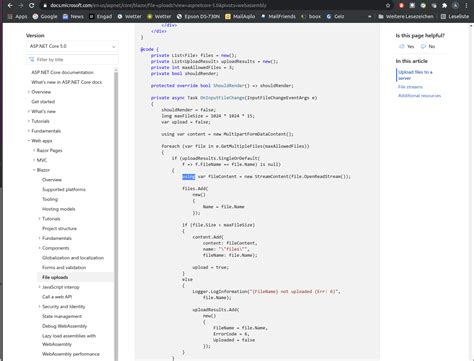Open Globalization and localization page
The height and width of the screenshot is (361, 474).
[x=73, y=258]
